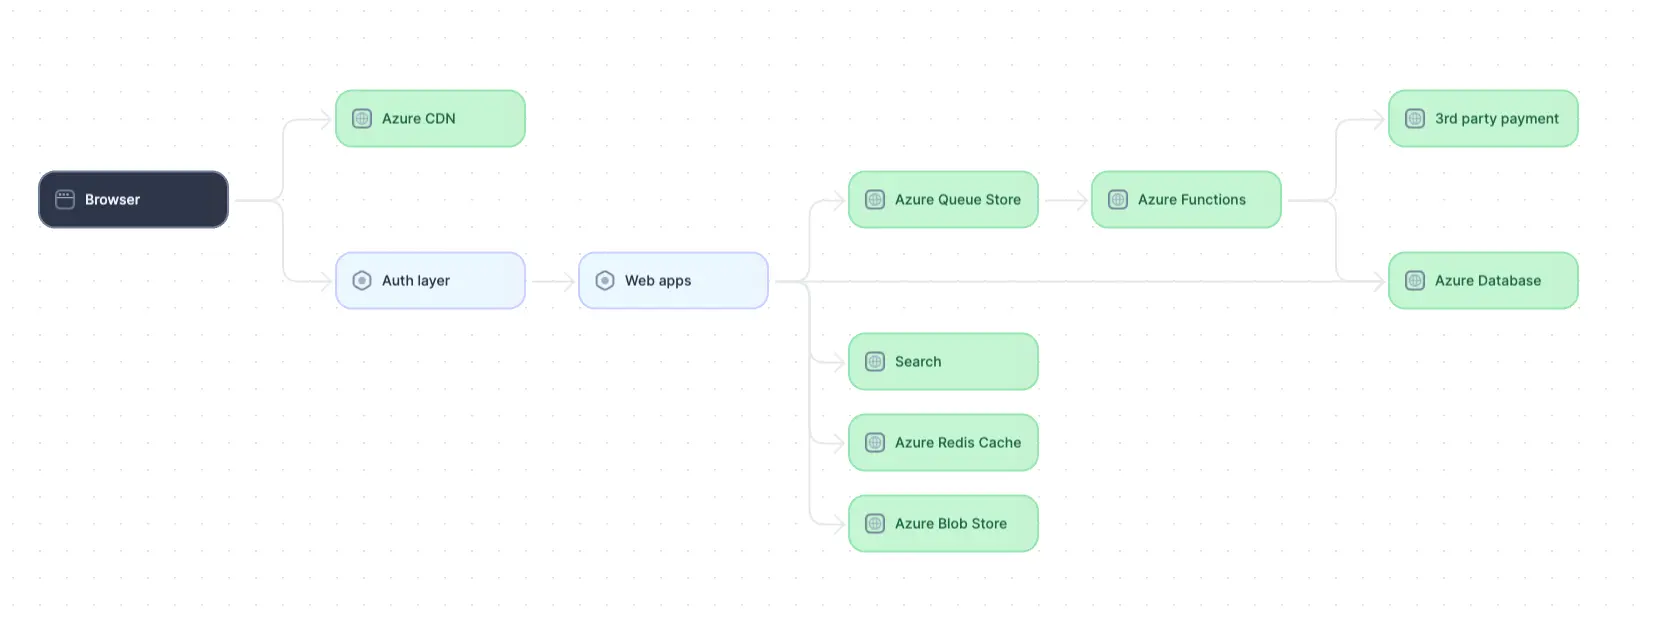Select the Azure CDN node label
This screenshot has height=629, width=1655.
pos(418,119)
